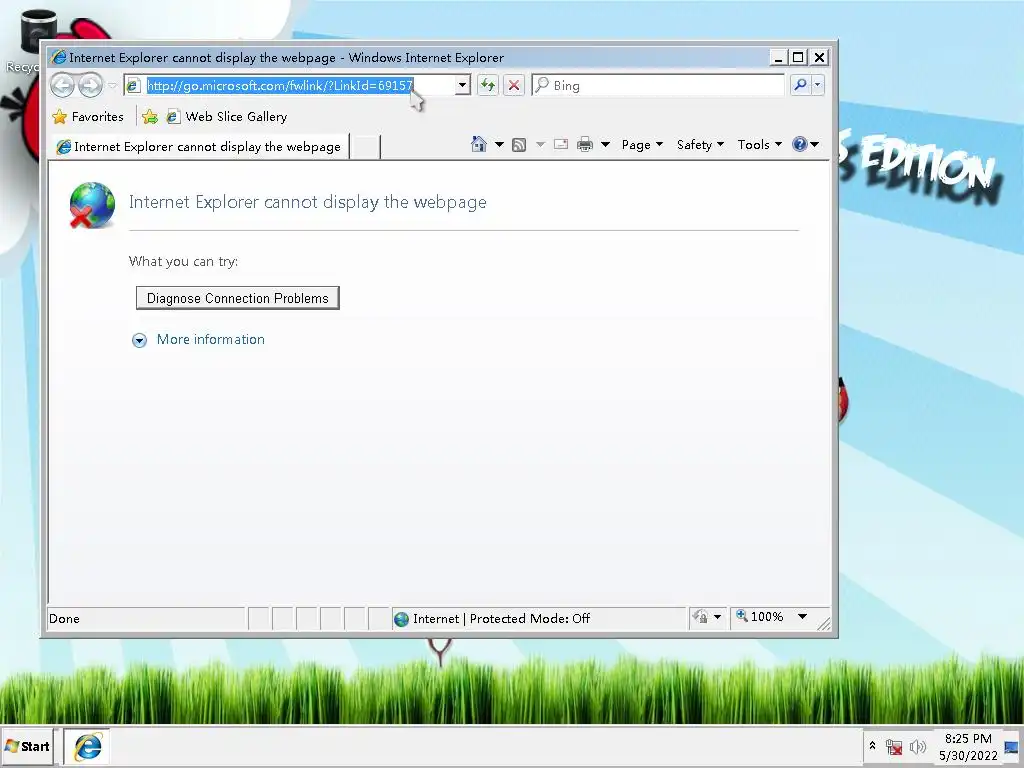Open the Web Slice Gallery link
Screen dimensions: 1024x768
(x=227, y=117)
